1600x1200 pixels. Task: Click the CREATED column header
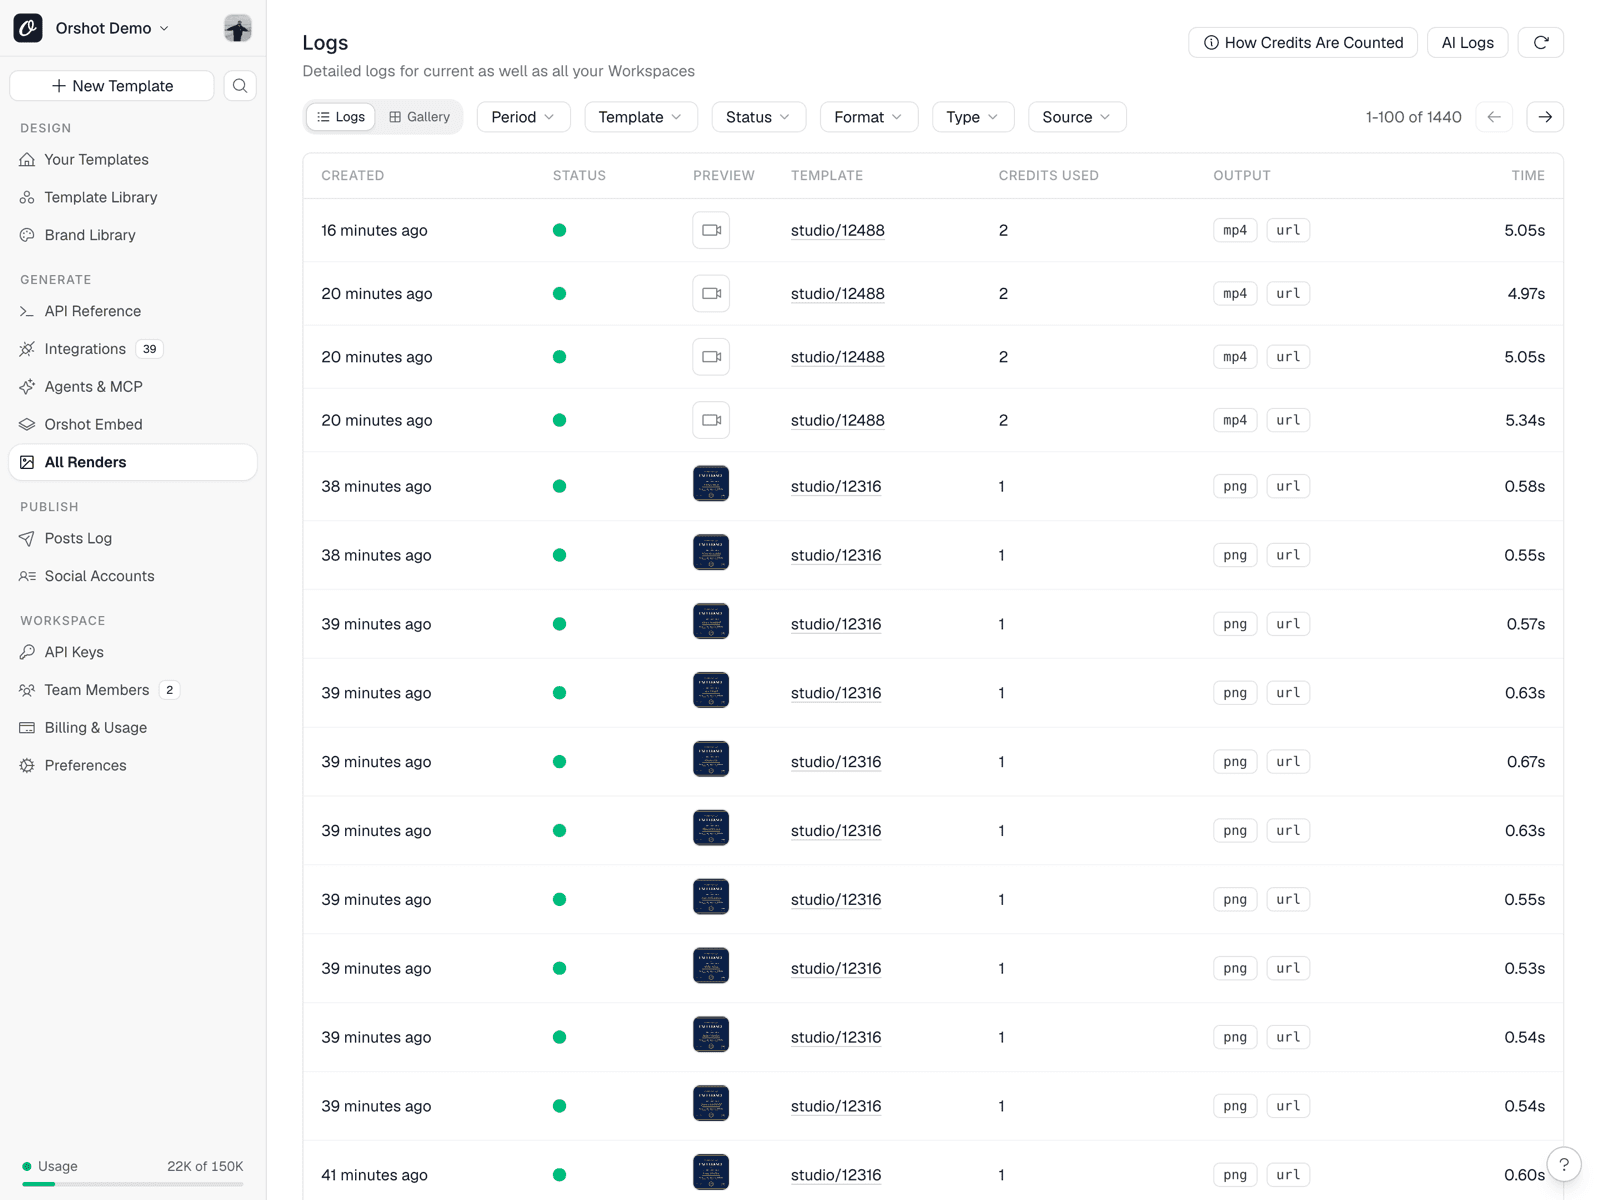pos(353,175)
